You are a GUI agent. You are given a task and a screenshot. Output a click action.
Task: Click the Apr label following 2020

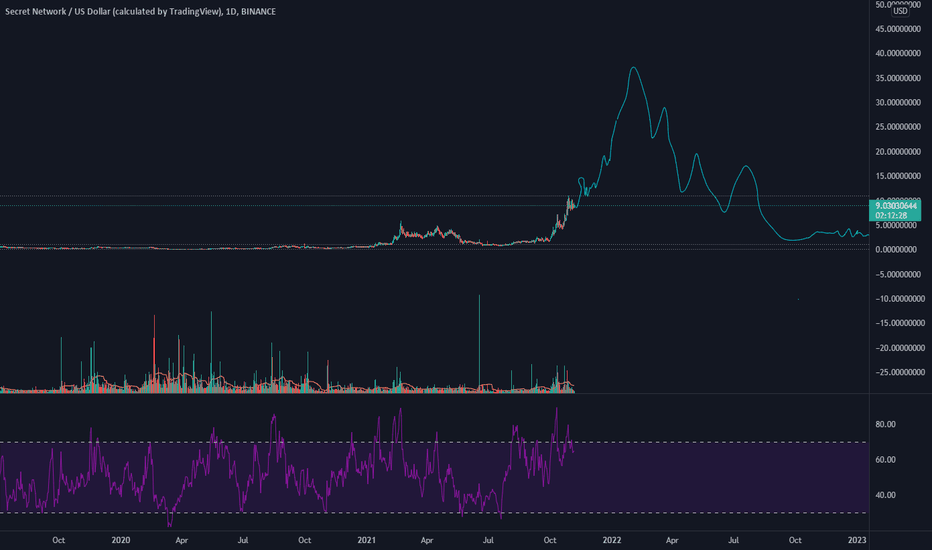pos(182,540)
